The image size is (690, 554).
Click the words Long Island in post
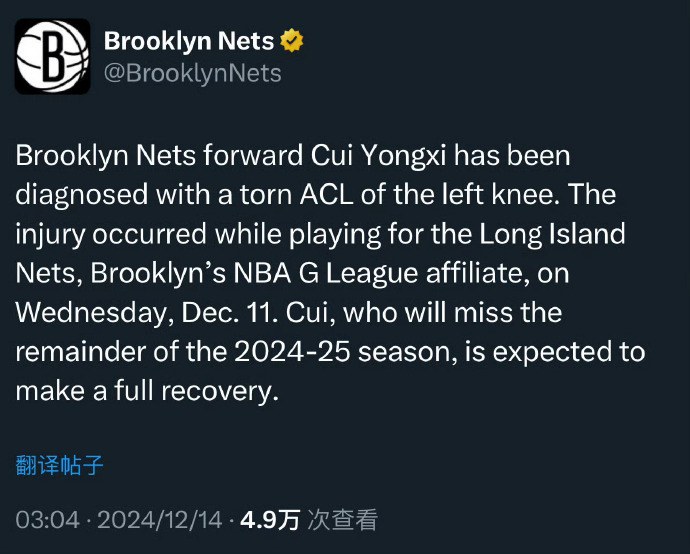(x=552, y=234)
